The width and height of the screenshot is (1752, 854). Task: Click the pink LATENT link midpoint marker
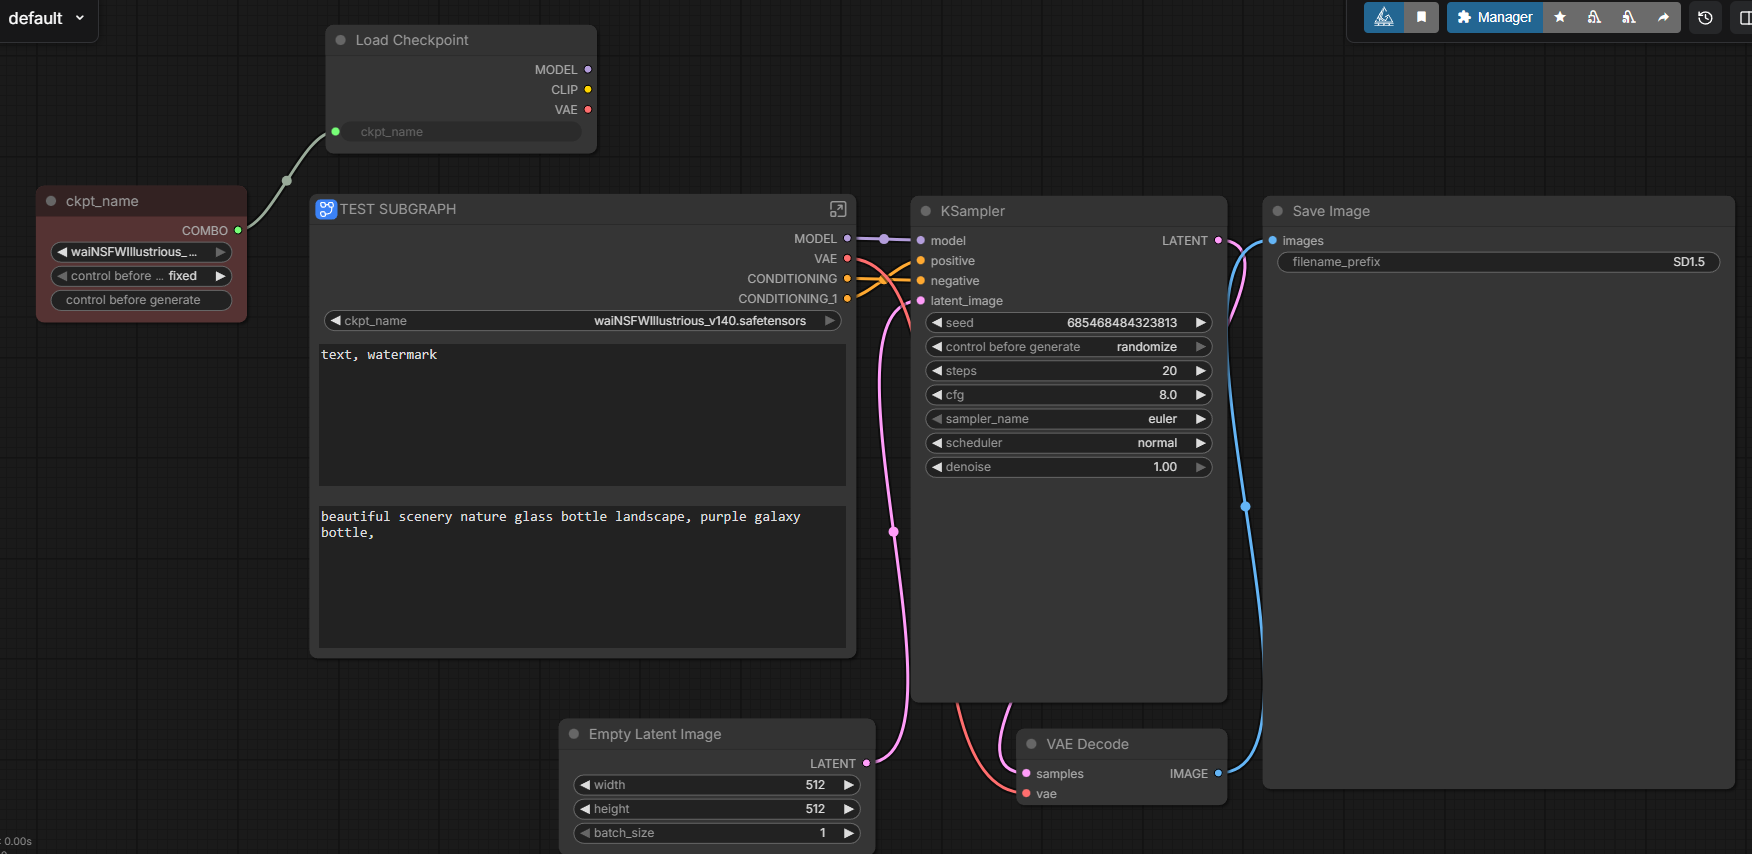coord(894,531)
